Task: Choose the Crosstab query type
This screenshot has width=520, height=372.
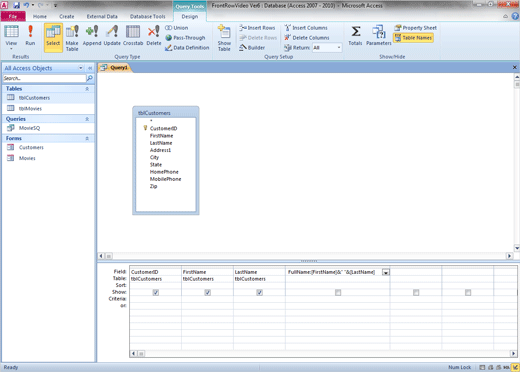Action: (133, 36)
